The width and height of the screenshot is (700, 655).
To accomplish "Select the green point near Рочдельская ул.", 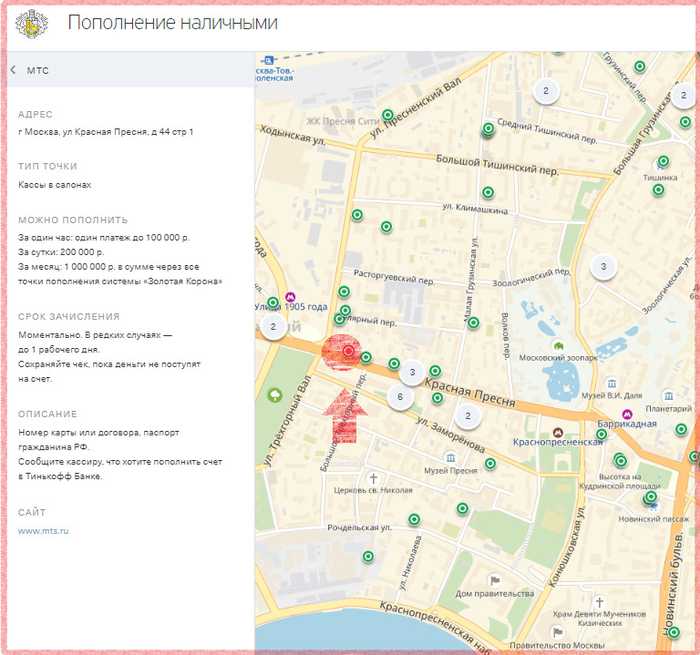I will (x=414, y=519).
